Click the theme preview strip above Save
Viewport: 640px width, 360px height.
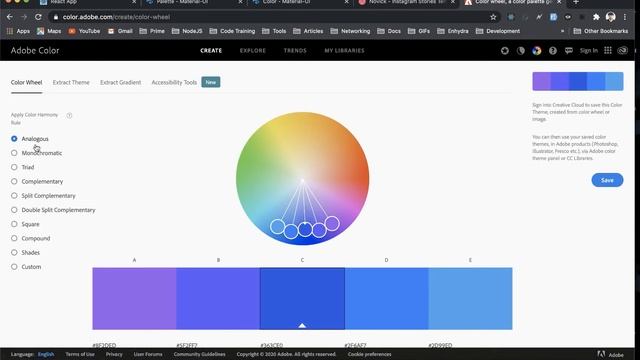point(578,81)
